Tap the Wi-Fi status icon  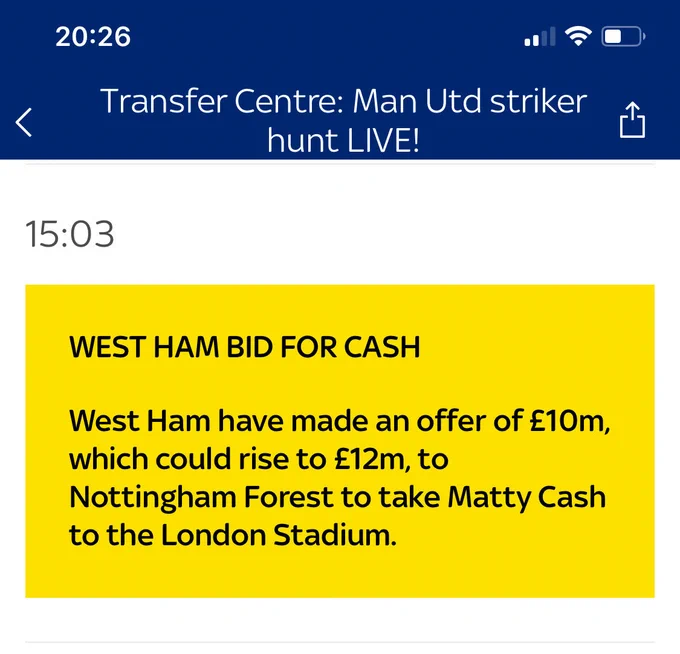pos(578,36)
